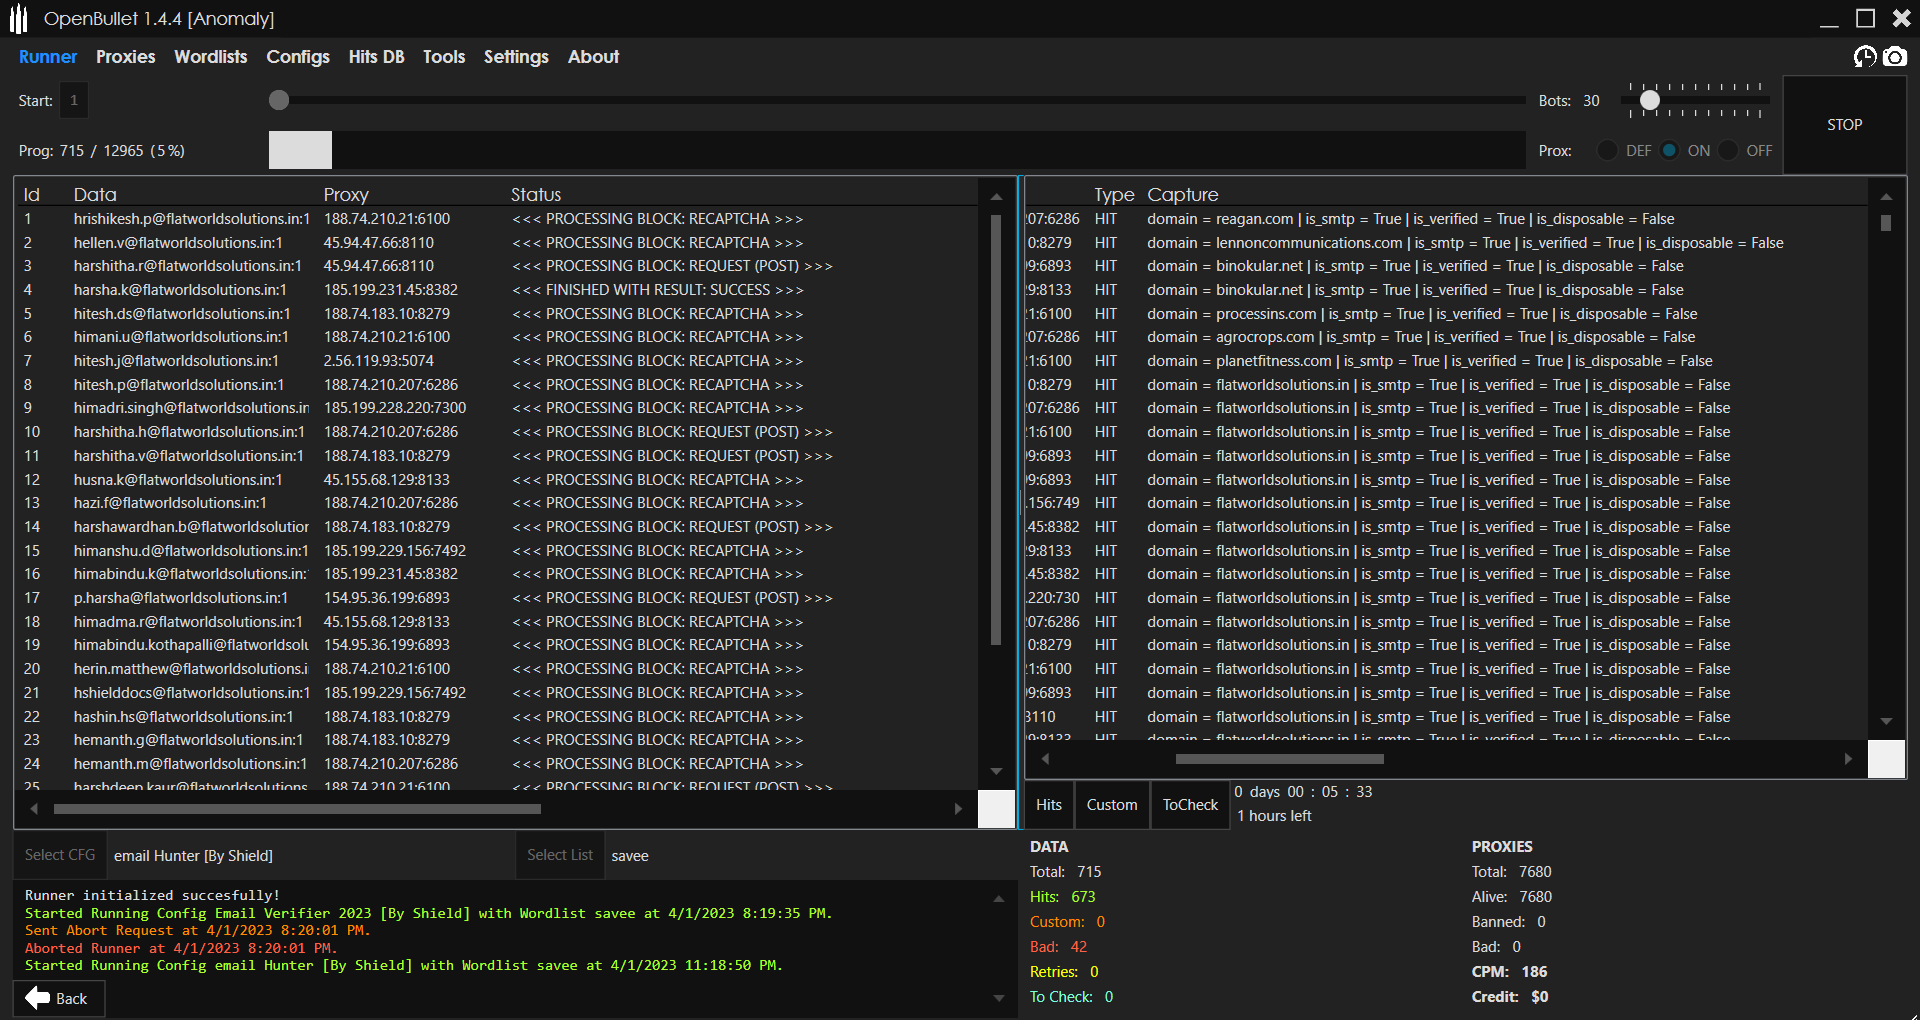Image resolution: width=1920 pixels, height=1020 pixels.
Task: Click the Back arrow button
Action: point(58,998)
